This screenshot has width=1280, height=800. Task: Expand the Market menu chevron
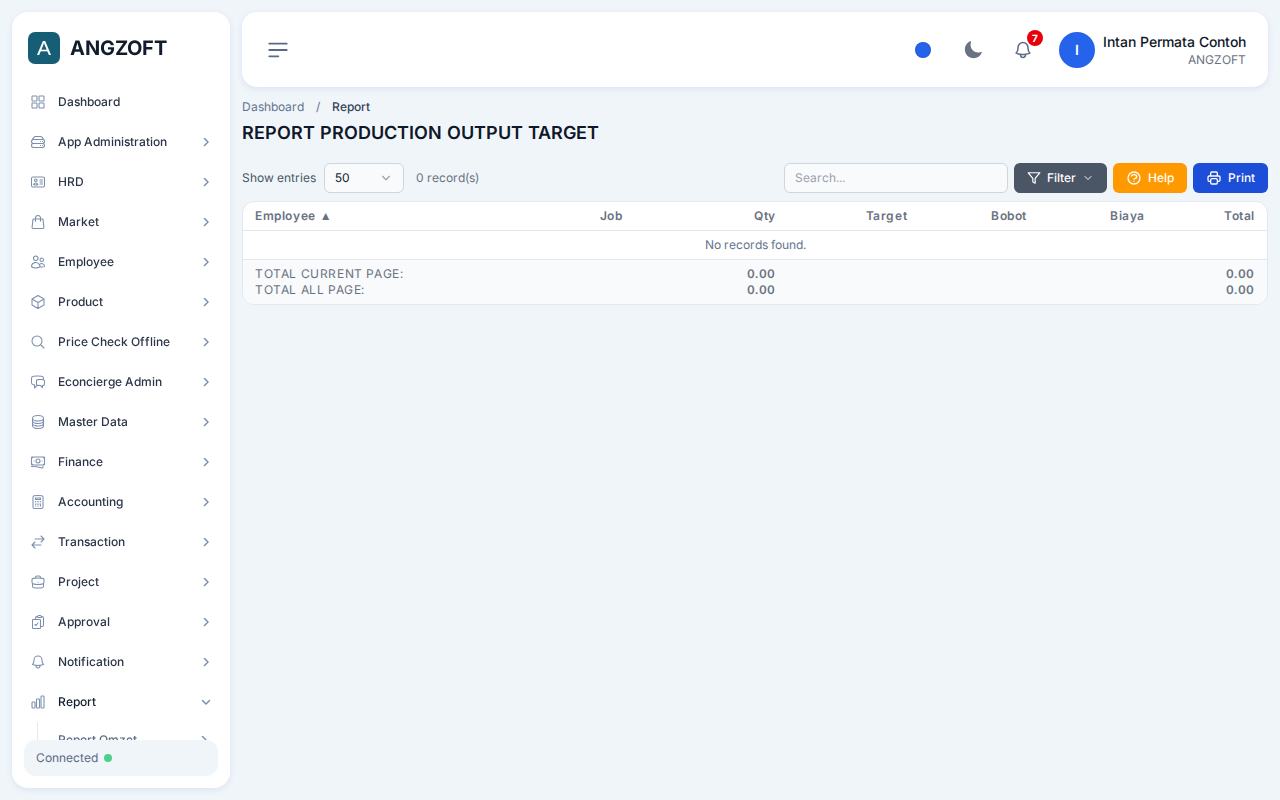(x=206, y=222)
